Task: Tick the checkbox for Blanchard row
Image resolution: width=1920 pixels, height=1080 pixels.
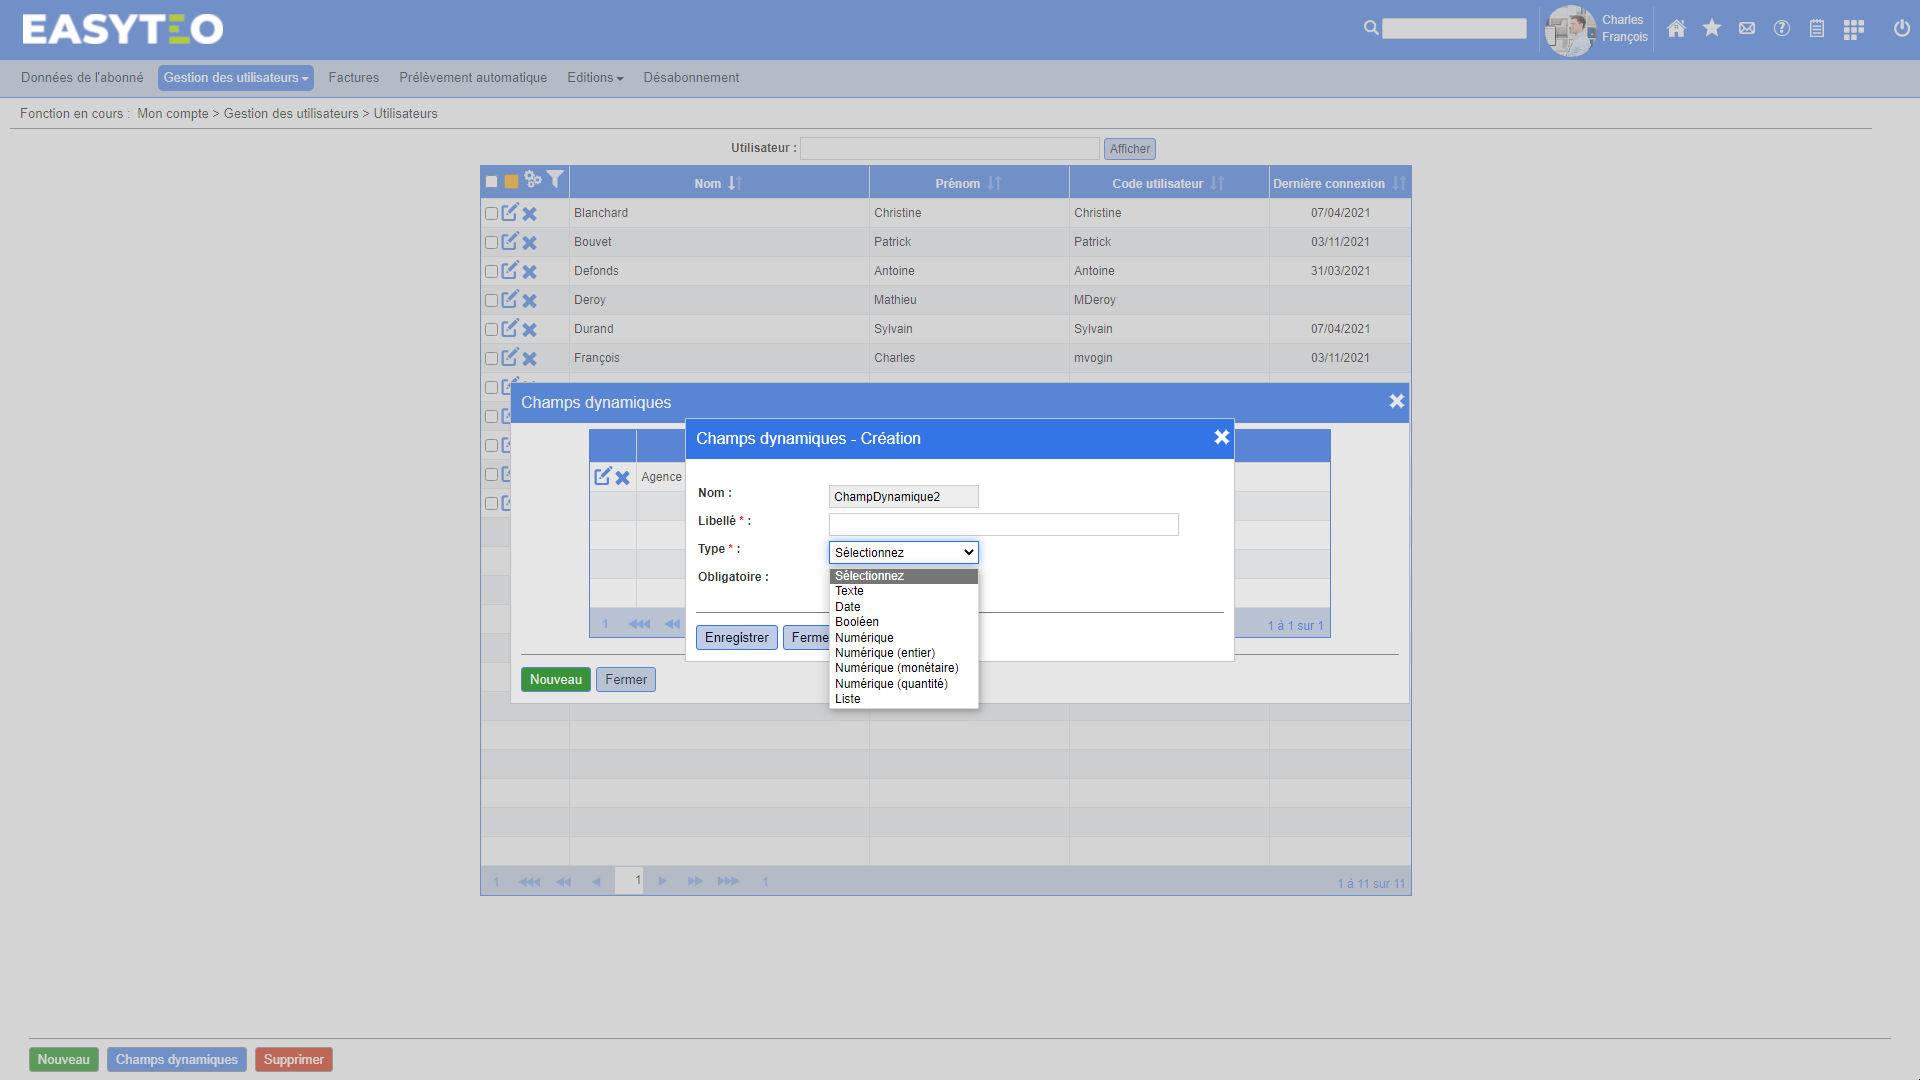Action: pyautogui.click(x=491, y=214)
